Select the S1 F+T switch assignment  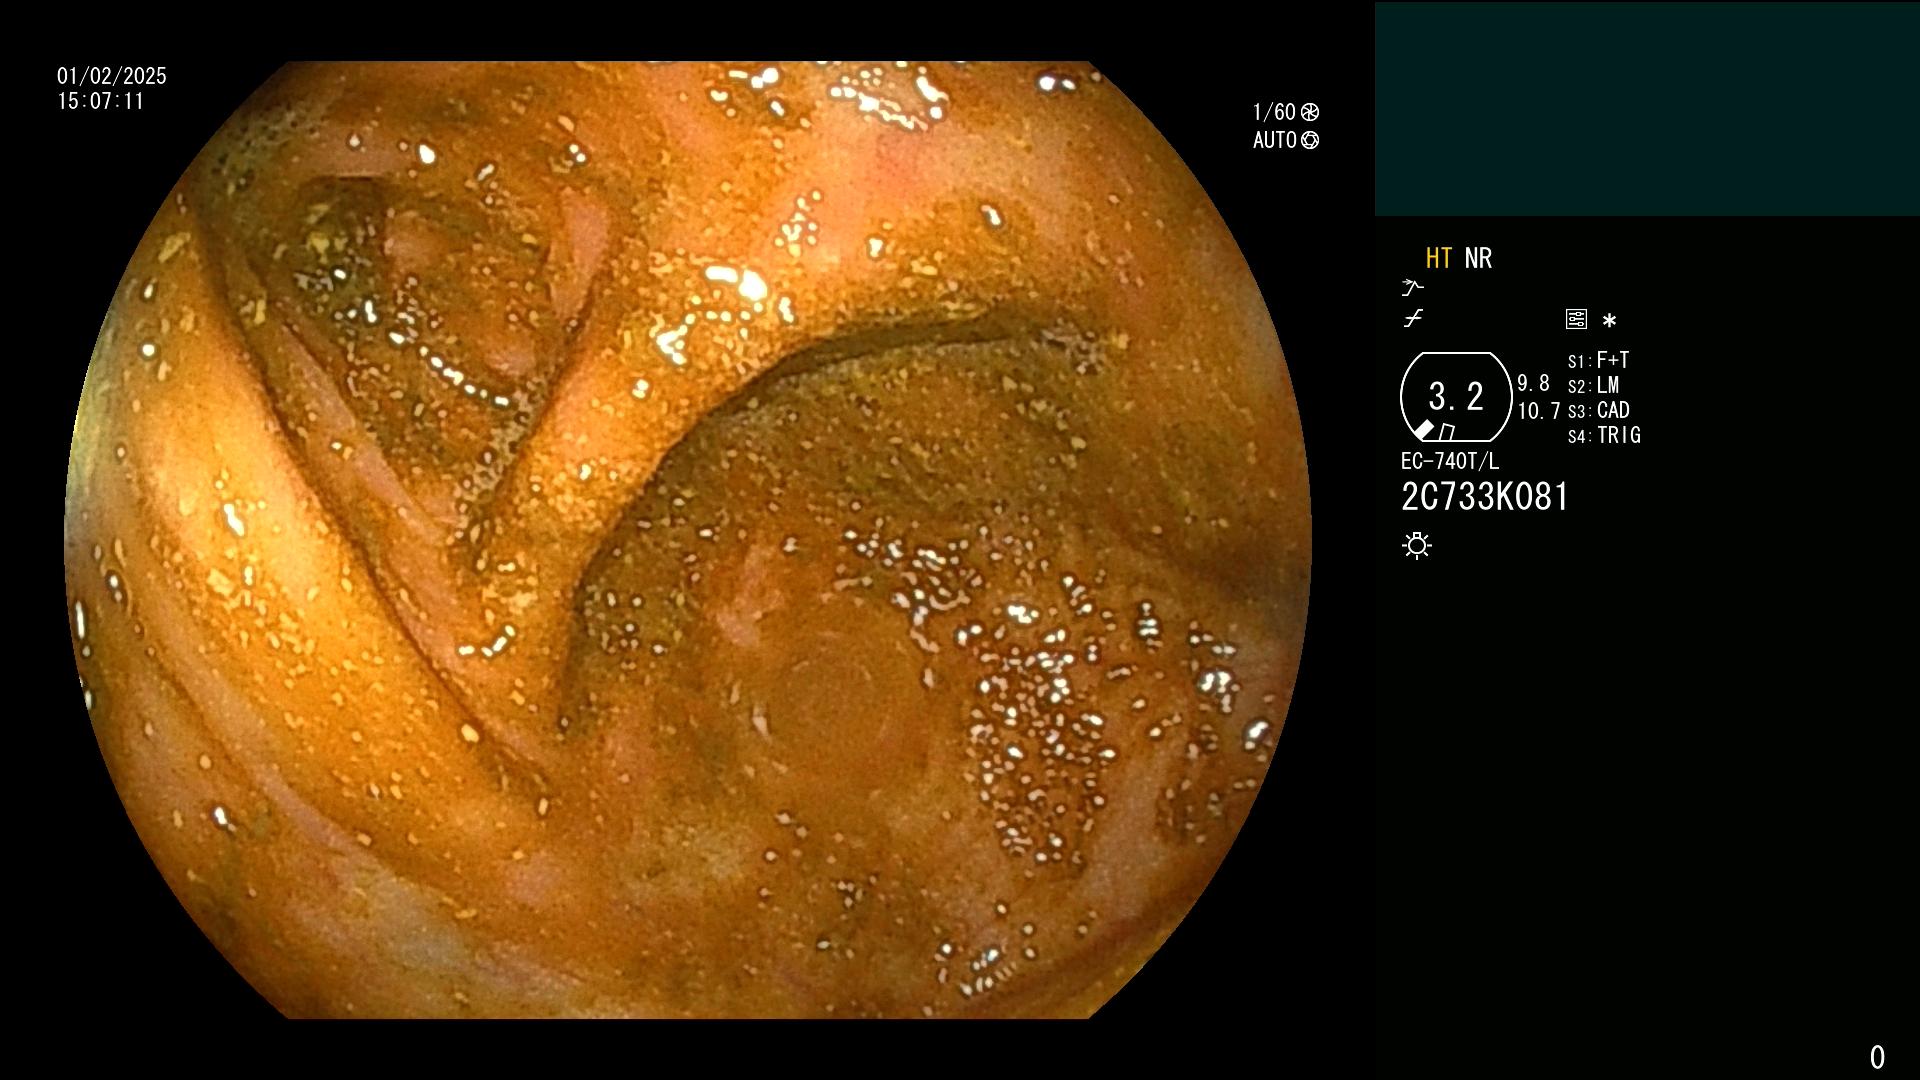(x=1599, y=360)
